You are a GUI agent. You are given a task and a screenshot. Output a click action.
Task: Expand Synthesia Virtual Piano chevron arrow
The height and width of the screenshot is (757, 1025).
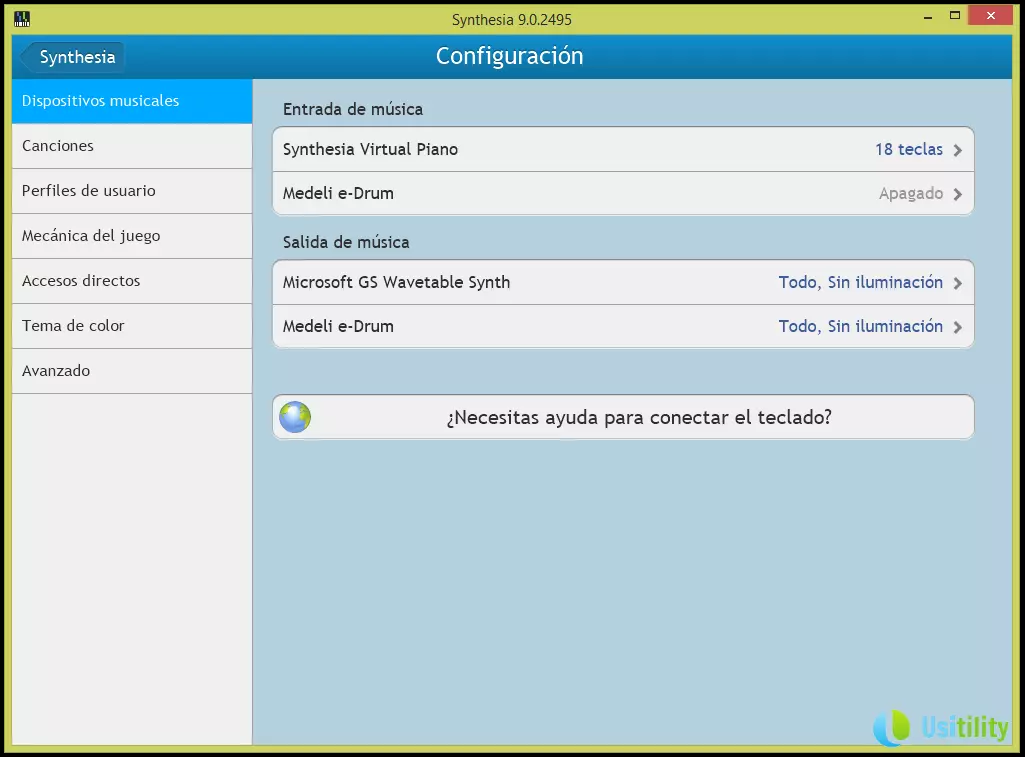click(957, 150)
